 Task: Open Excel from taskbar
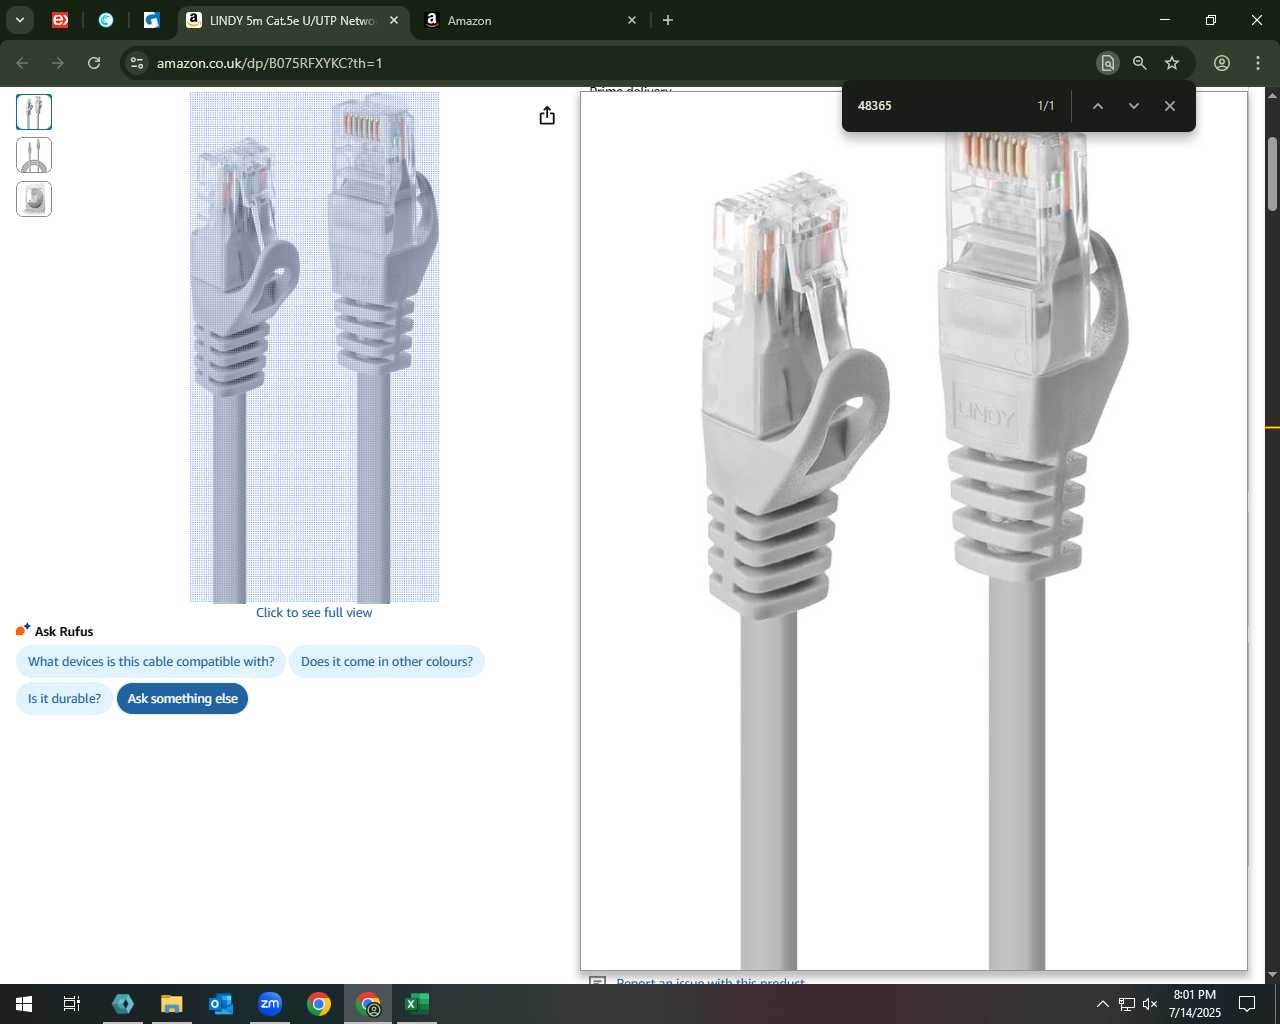click(417, 1004)
